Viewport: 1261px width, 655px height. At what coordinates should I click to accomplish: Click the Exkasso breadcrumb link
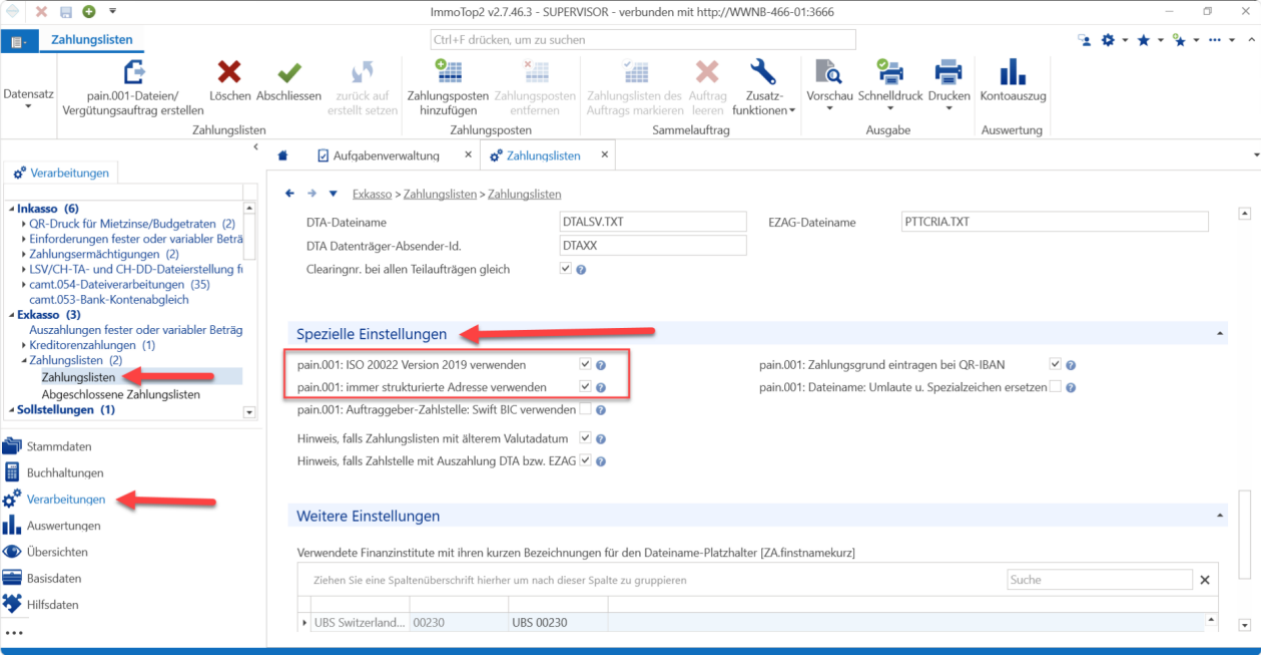click(373, 194)
